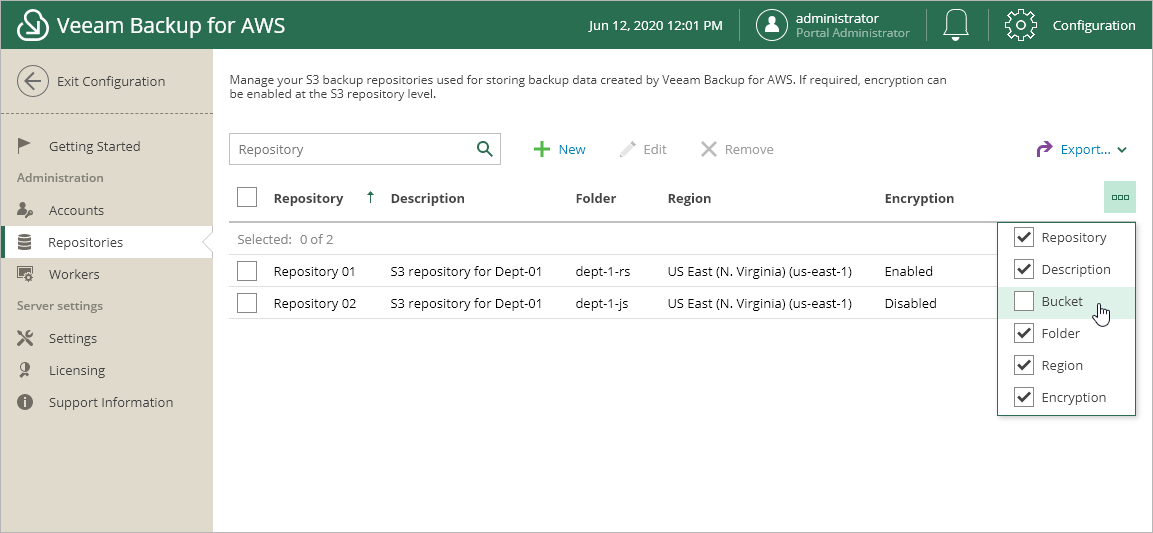The height and width of the screenshot is (533, 1153).
Task: Toggle the column chooser three-squares button
Action: click(x=1120, y=198)
